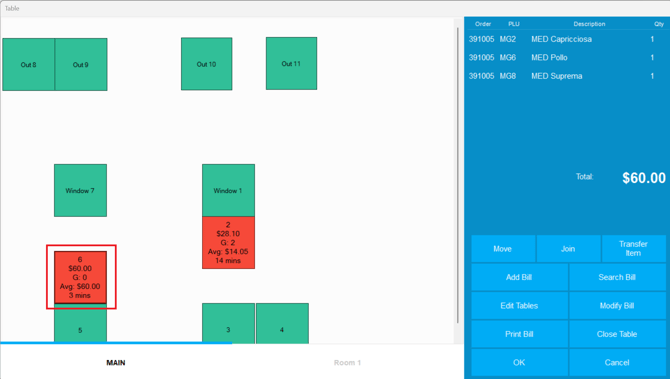Click the Qty column header
This screenshot has width=670, height=379.
(x=658, y=24)
